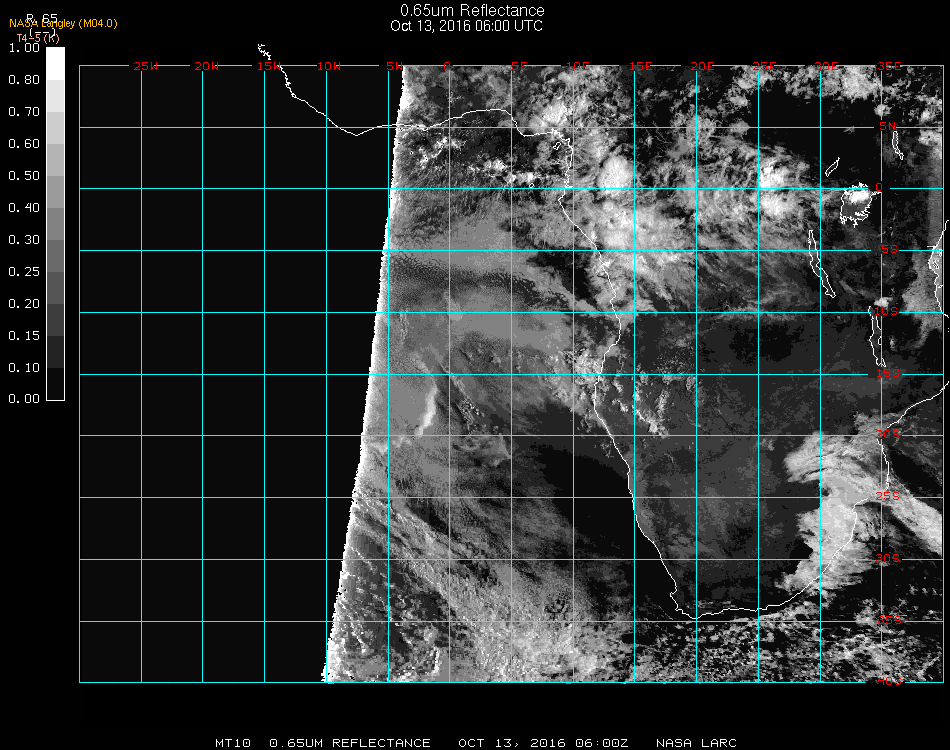This screenshot has width=950, height=750.
Task: Click the 0.40 colorbar value
Action: click(24, 208)
